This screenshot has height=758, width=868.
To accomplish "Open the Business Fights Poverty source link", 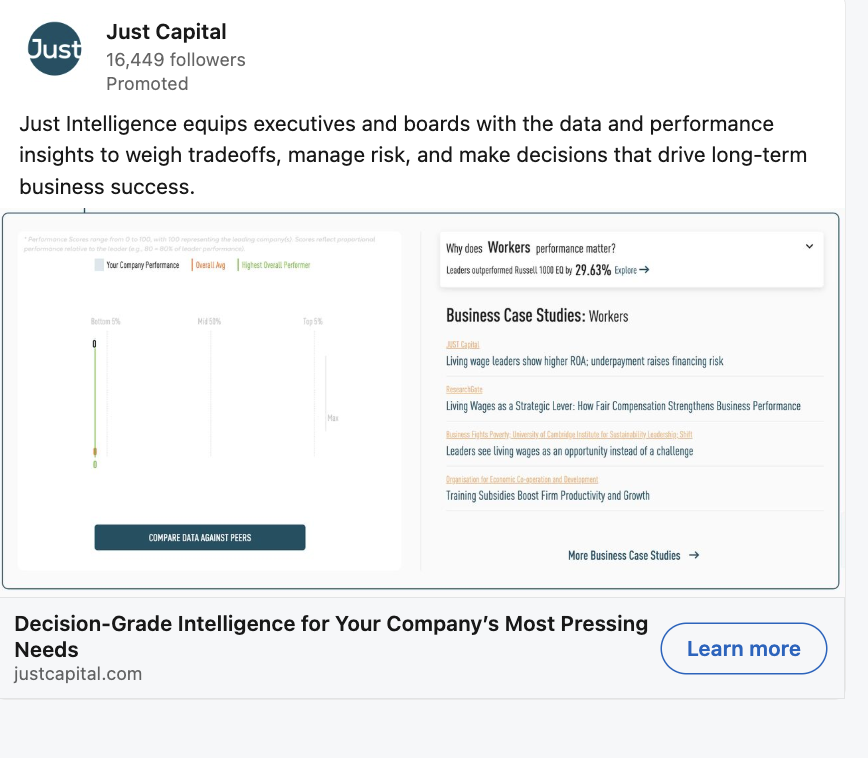I will [568, 434].
